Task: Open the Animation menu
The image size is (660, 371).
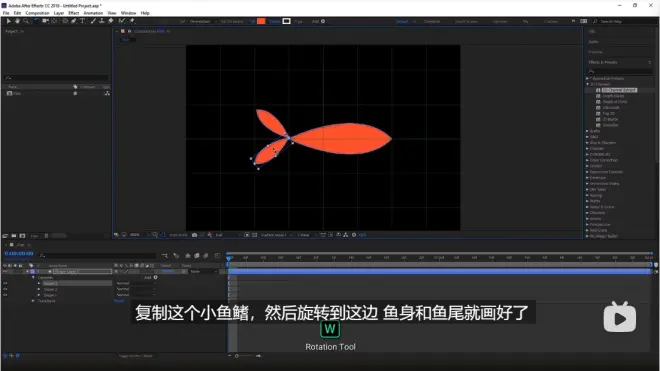Action: point(93,13)
